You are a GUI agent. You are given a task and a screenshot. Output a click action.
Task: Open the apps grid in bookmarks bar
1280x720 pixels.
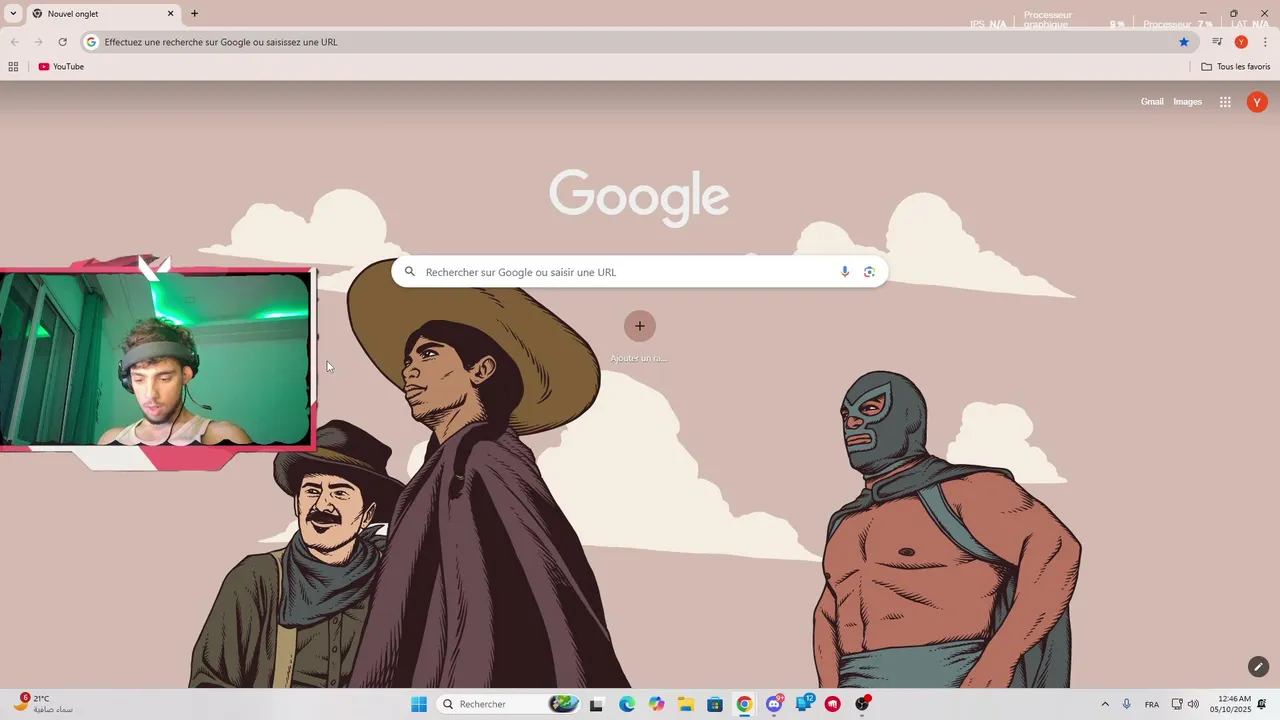(13, 67)
